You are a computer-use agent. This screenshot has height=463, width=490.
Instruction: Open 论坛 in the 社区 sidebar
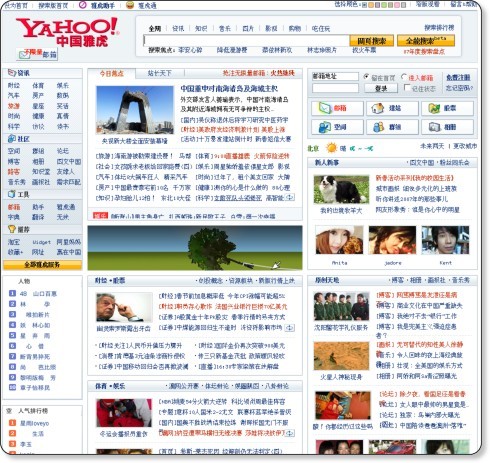tap(63, 151)
